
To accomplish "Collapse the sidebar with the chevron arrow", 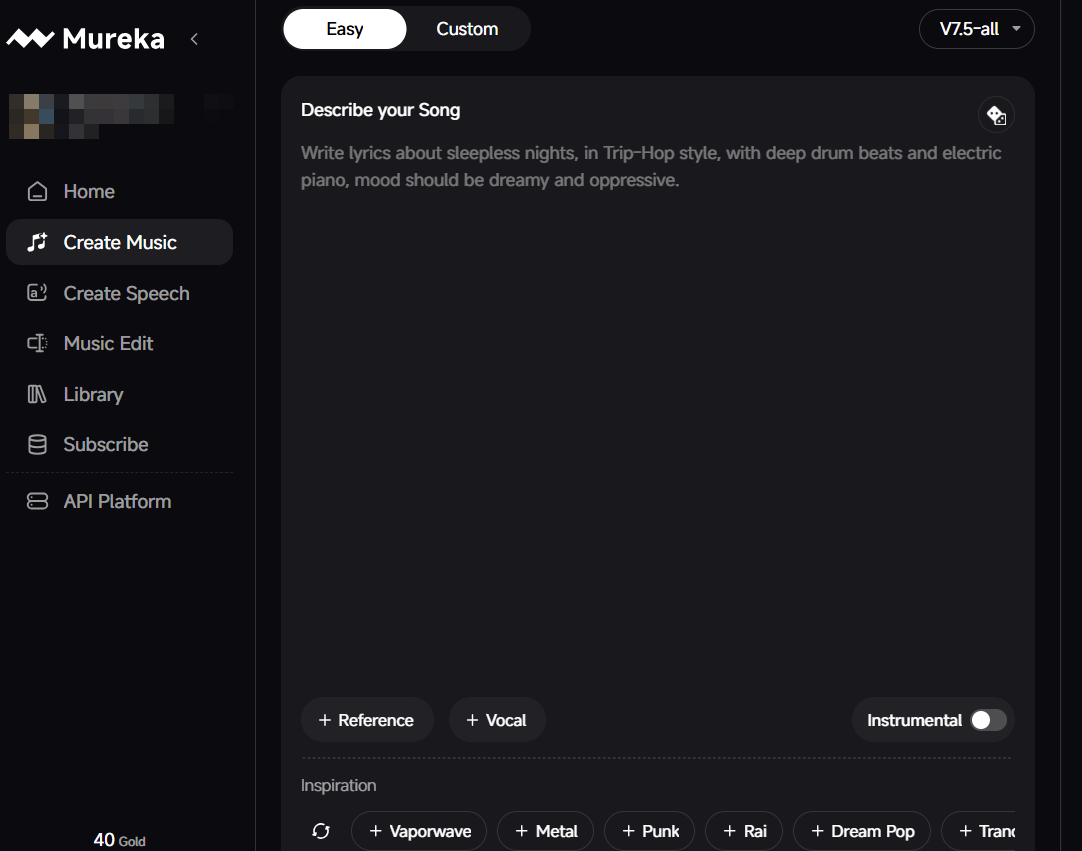I will point(195,39).
